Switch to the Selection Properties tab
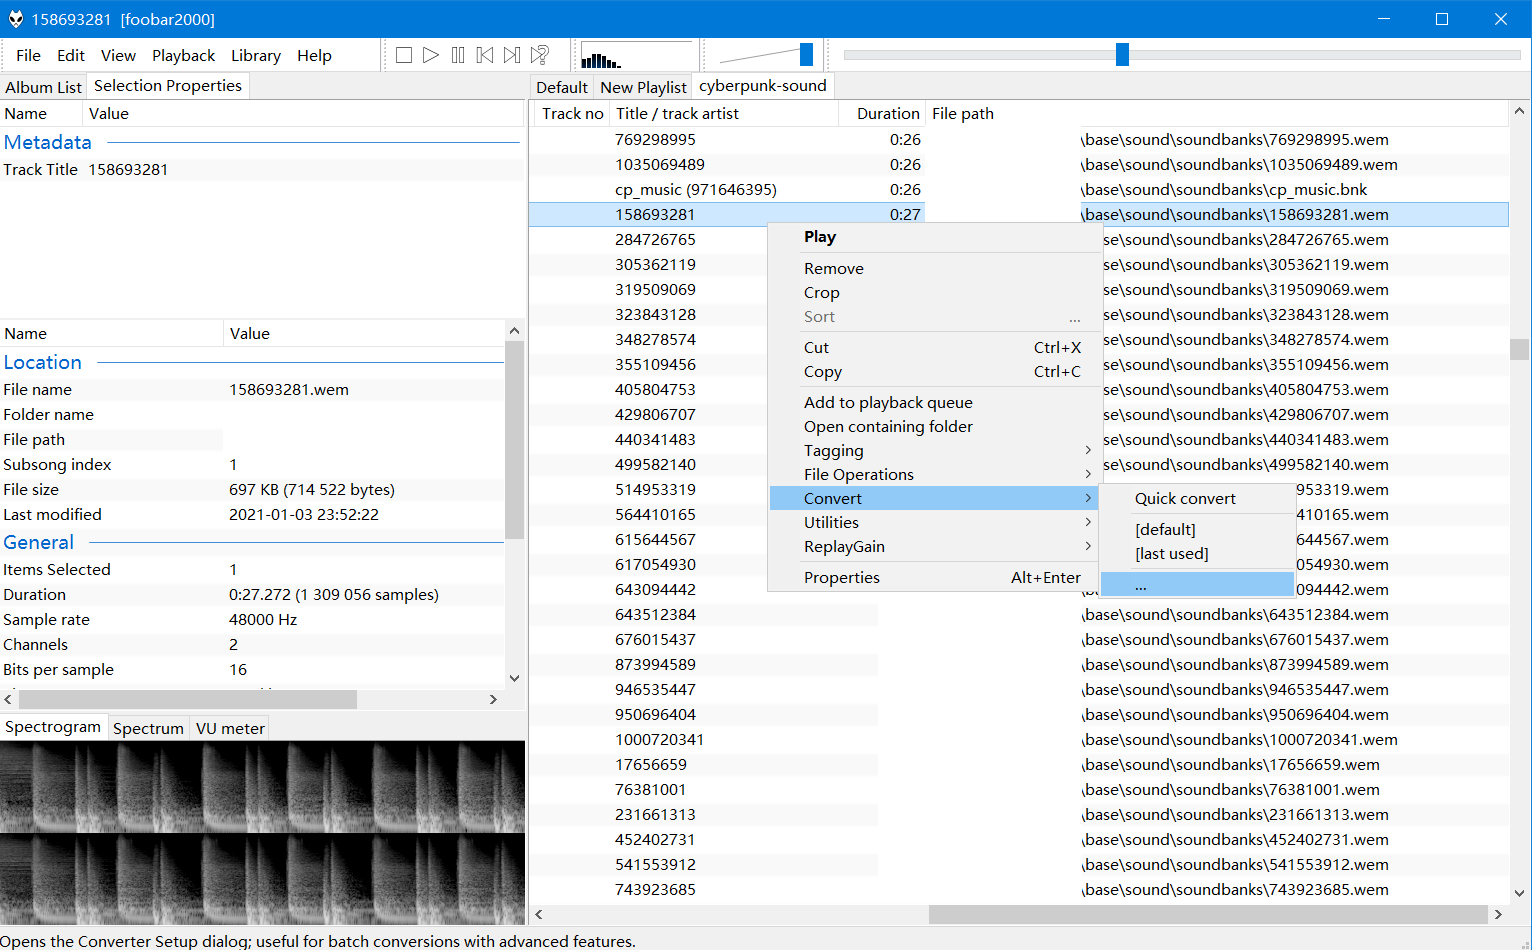1532x950 pixels. 168,86
